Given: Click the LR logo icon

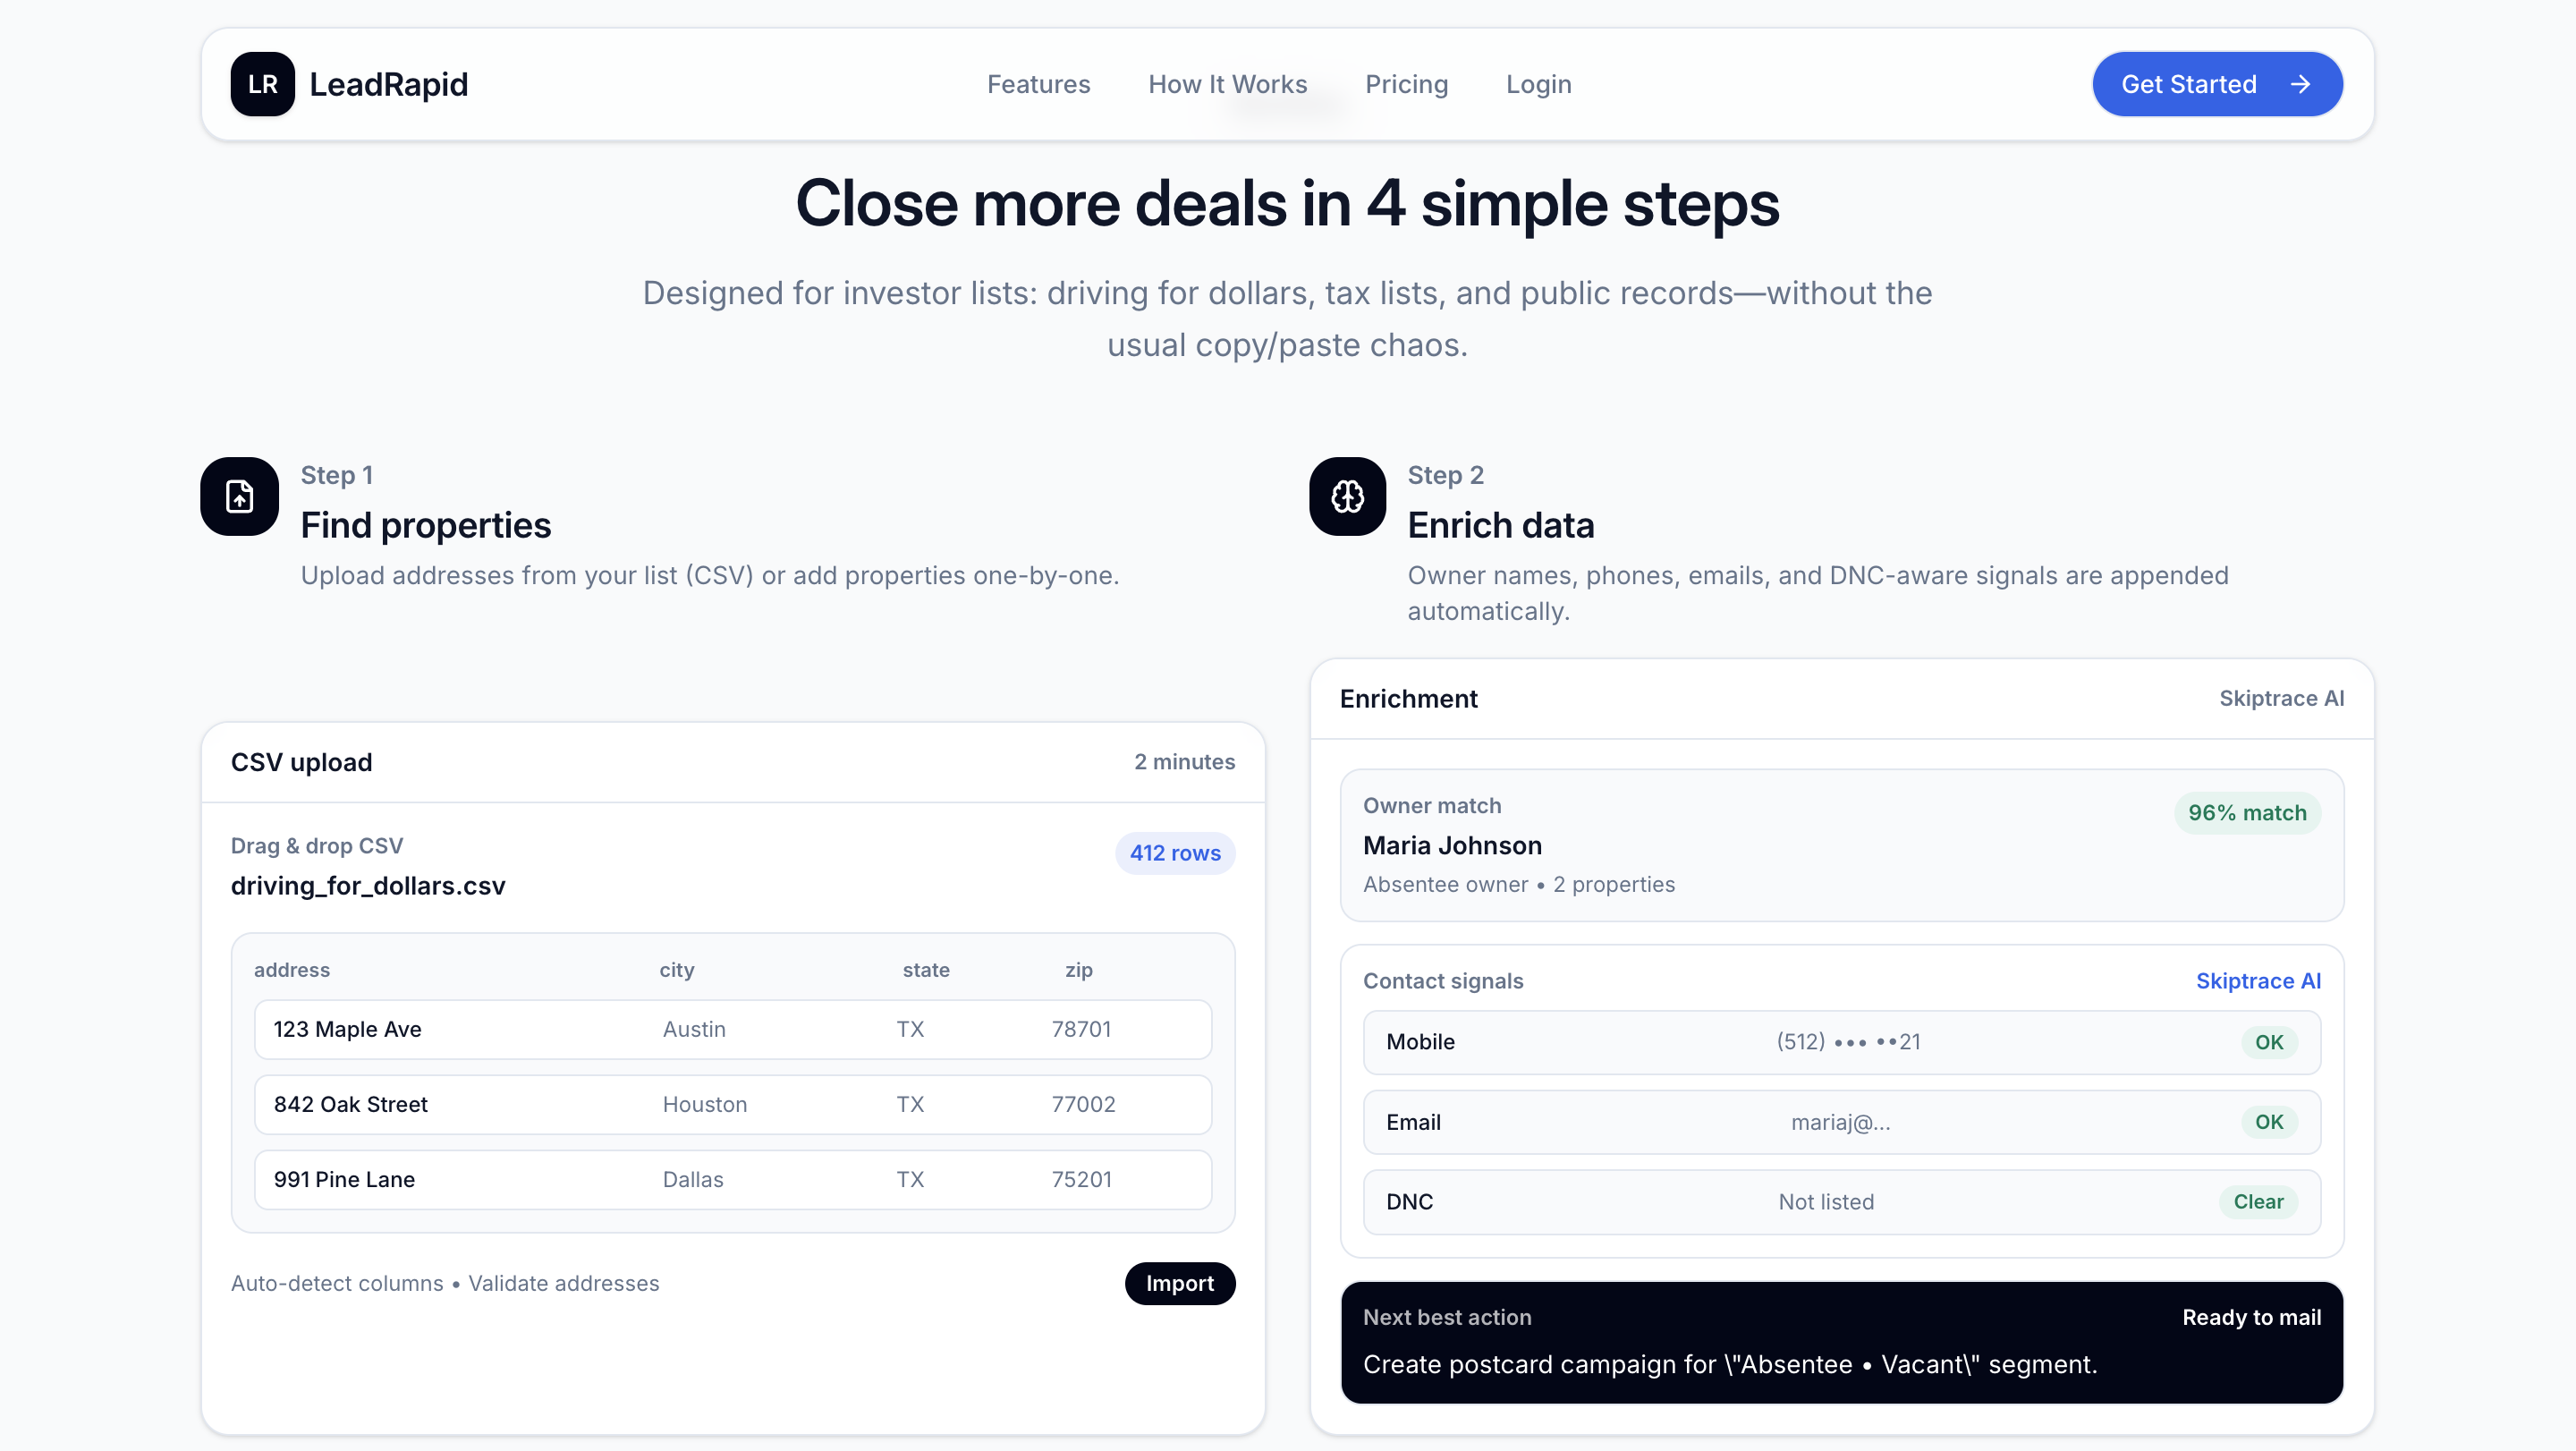Looking at the screenshot, I should (262, 84).
